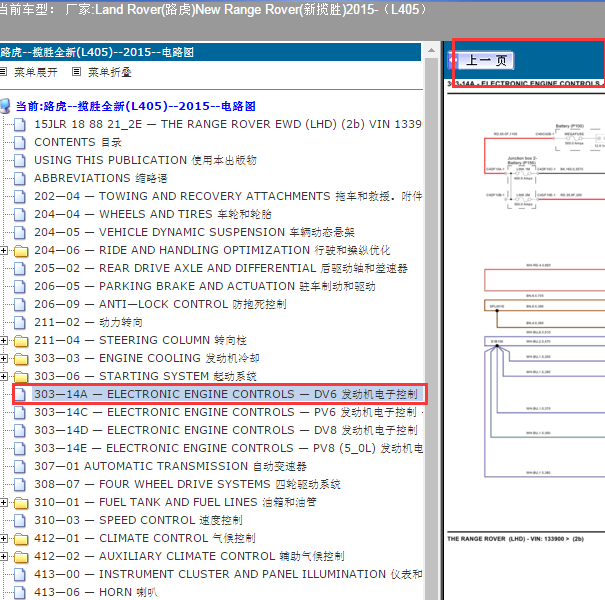This screenshot has height=600, width=605.
Task: Click the tree panel scrollbar up arrow
Action: (431, 50)
